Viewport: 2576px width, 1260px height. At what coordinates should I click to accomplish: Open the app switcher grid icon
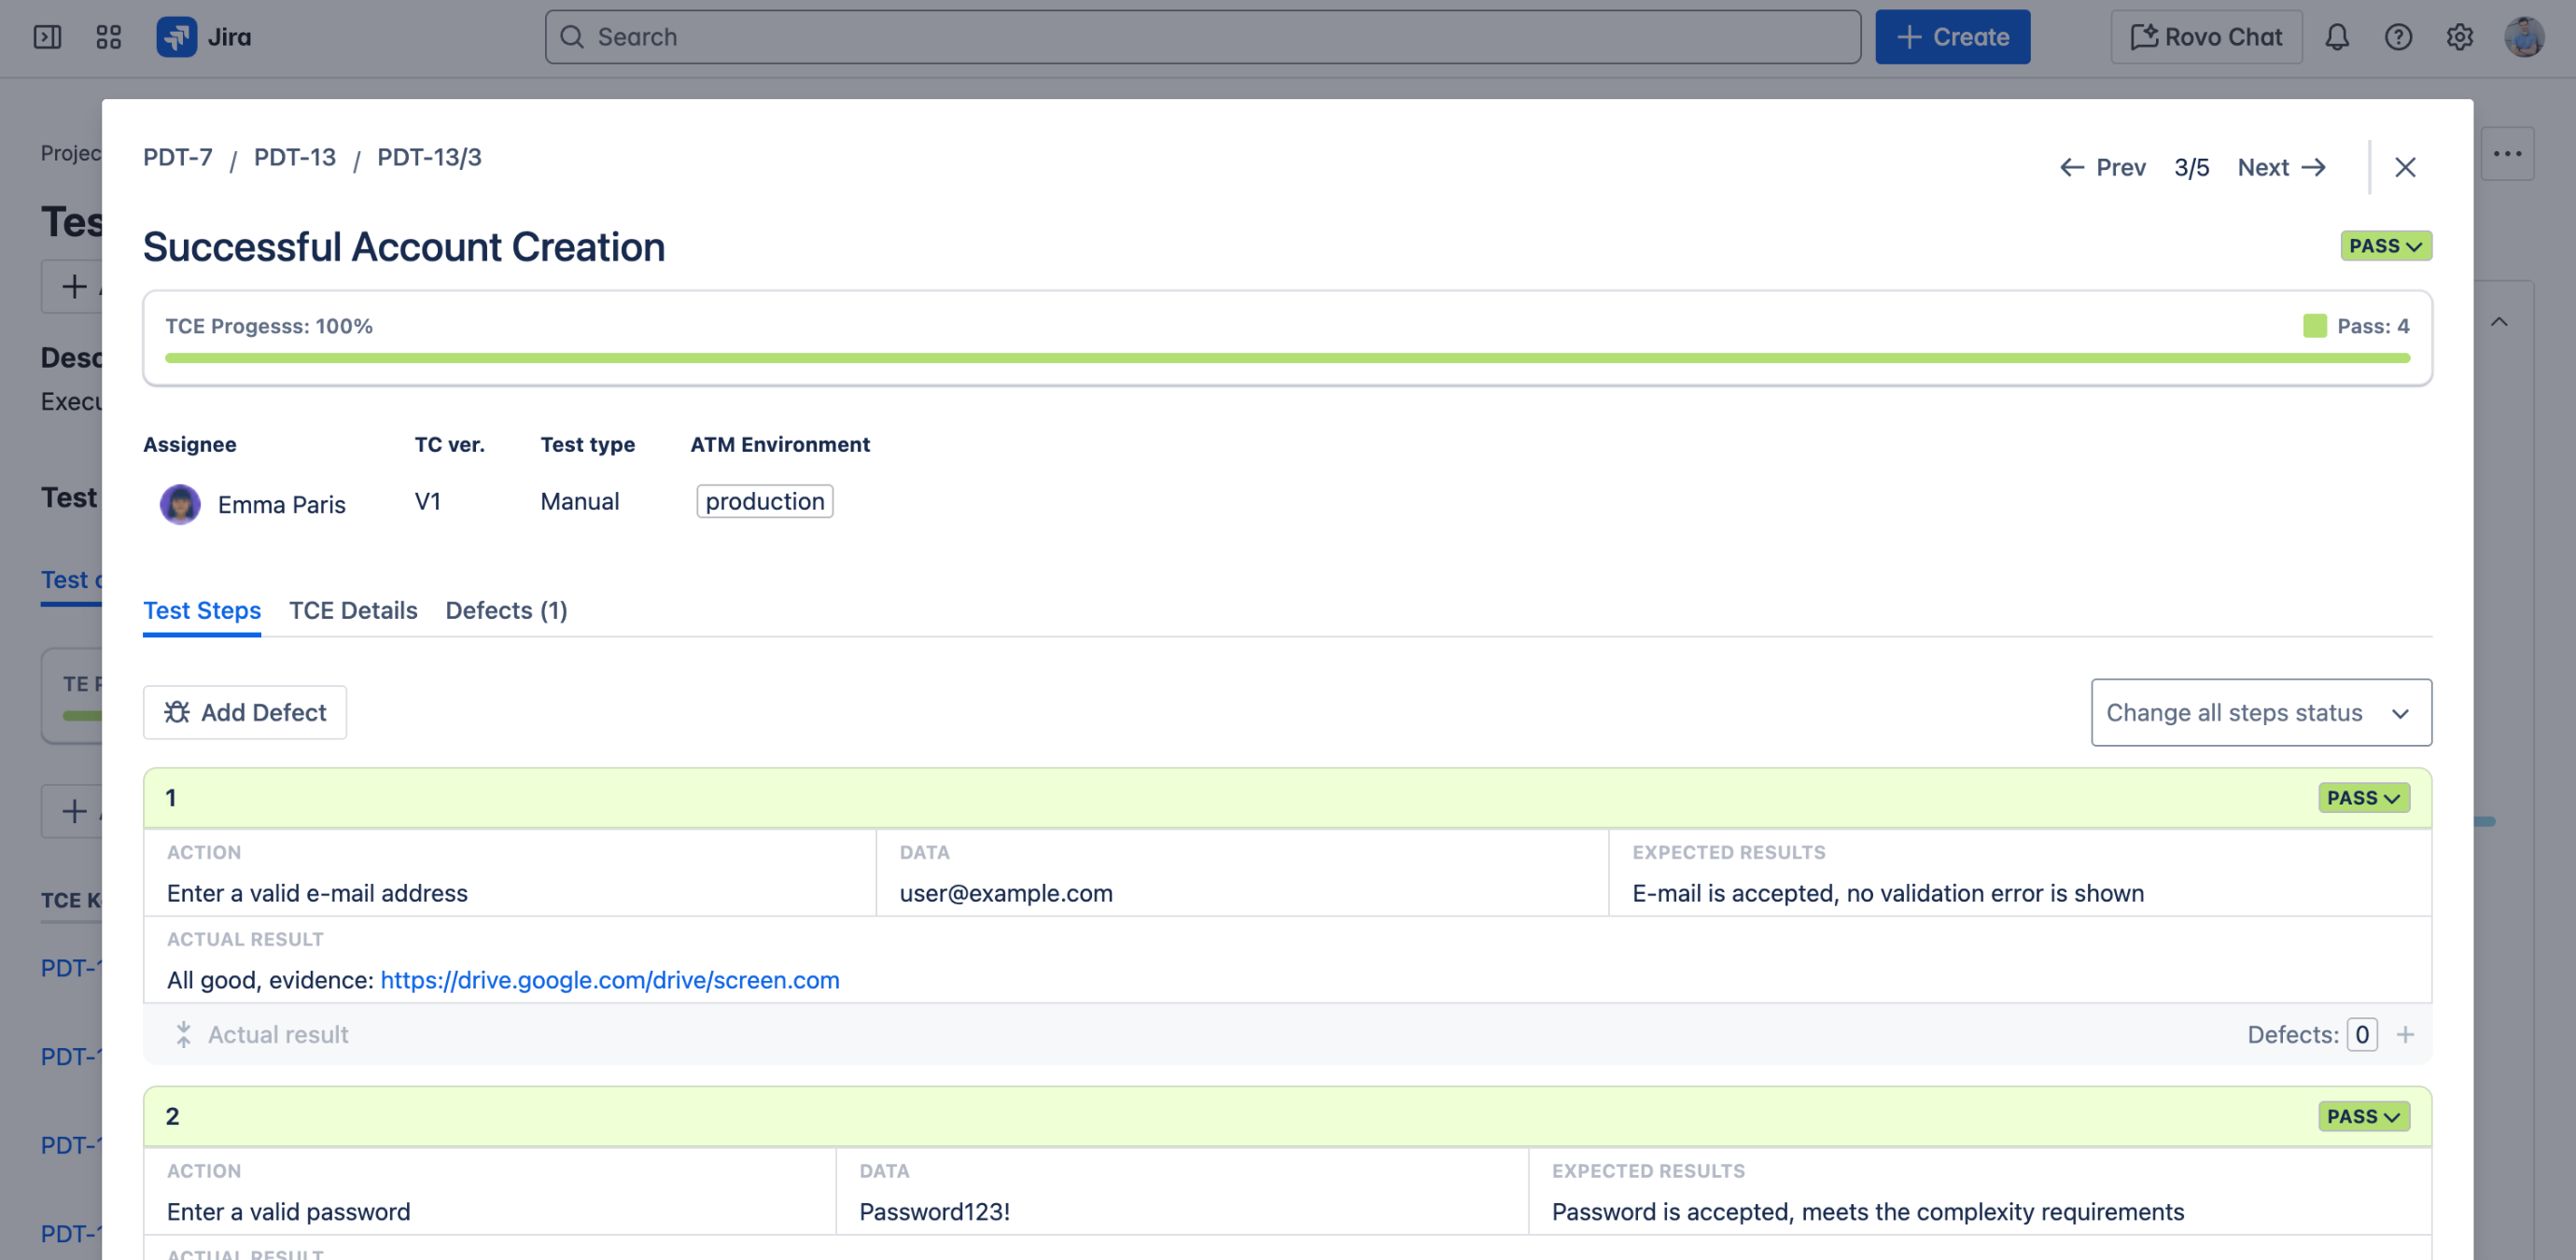coord(108,37)
